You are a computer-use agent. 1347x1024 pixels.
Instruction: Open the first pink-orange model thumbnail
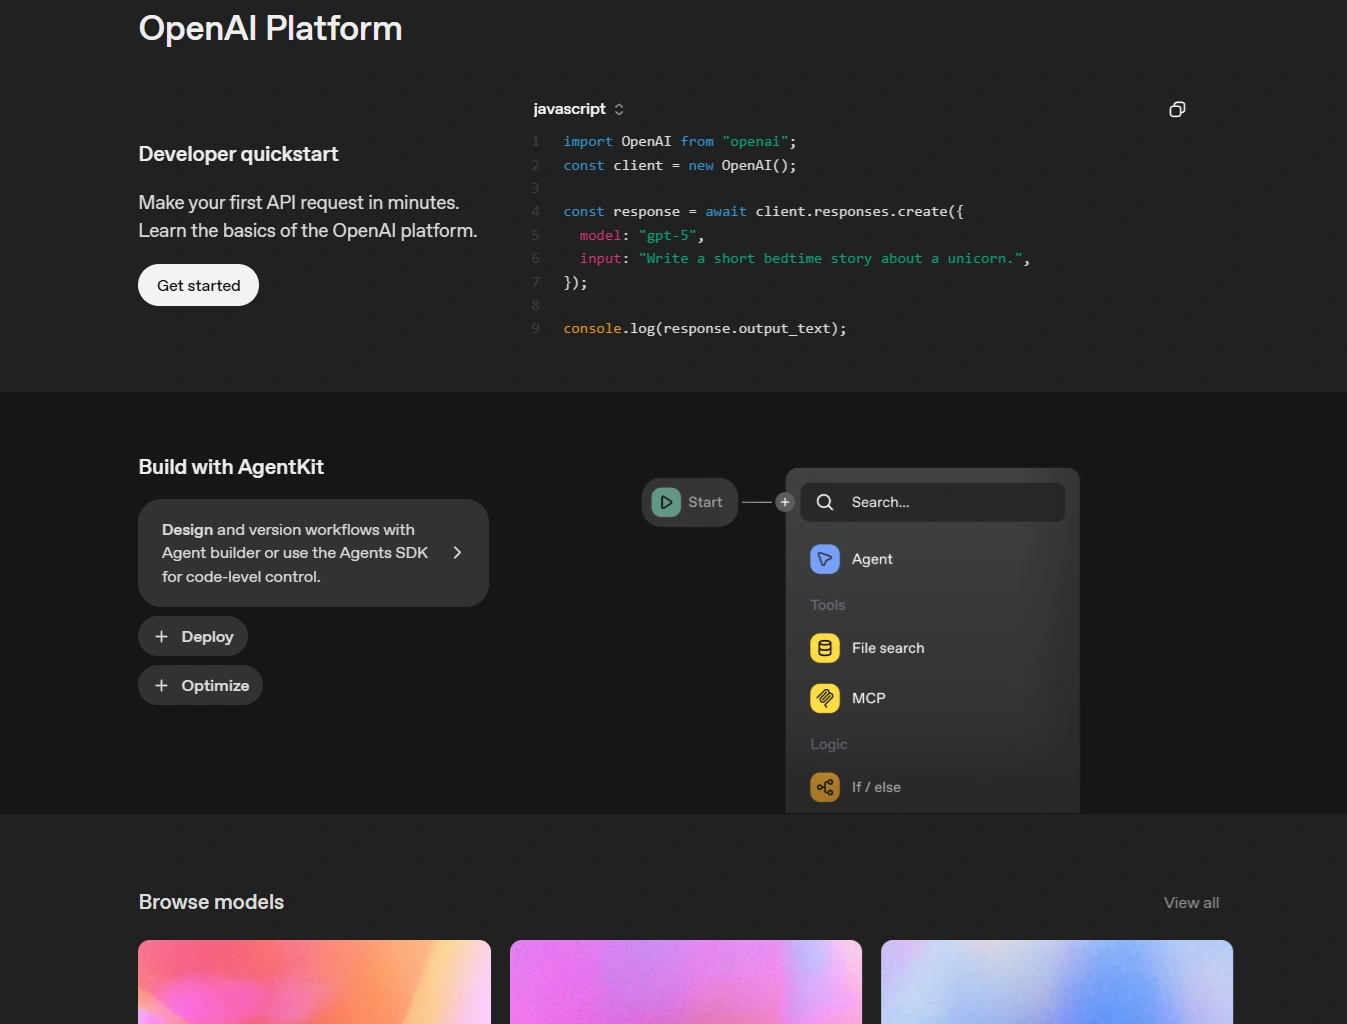coord(314,981)
